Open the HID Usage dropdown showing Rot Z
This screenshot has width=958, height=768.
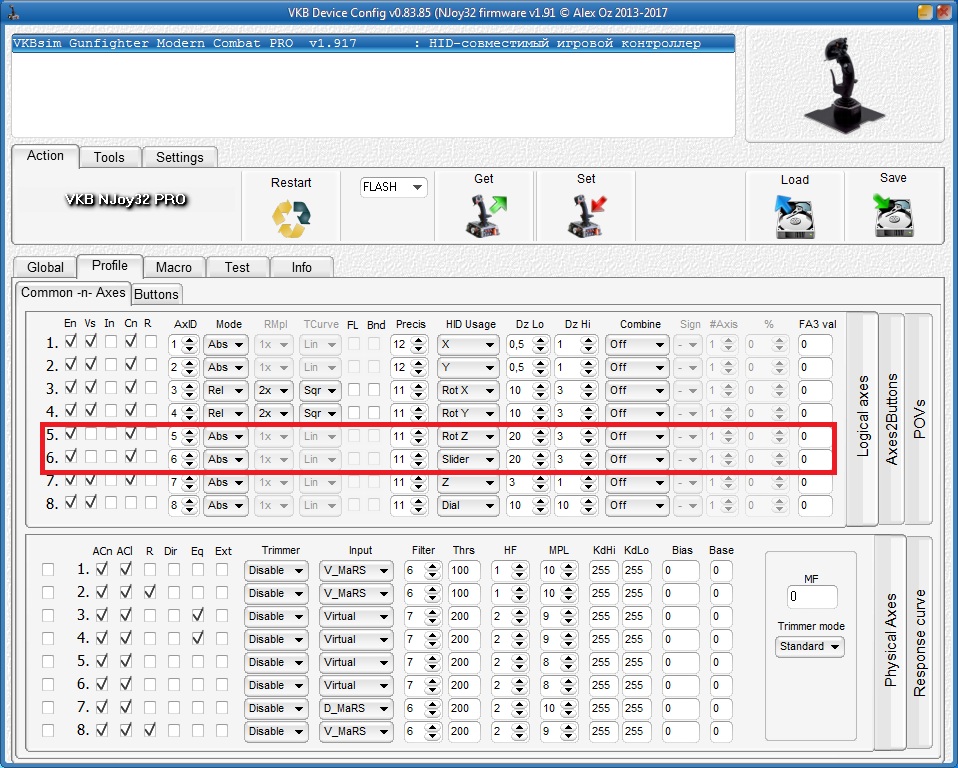coord(468,436)
